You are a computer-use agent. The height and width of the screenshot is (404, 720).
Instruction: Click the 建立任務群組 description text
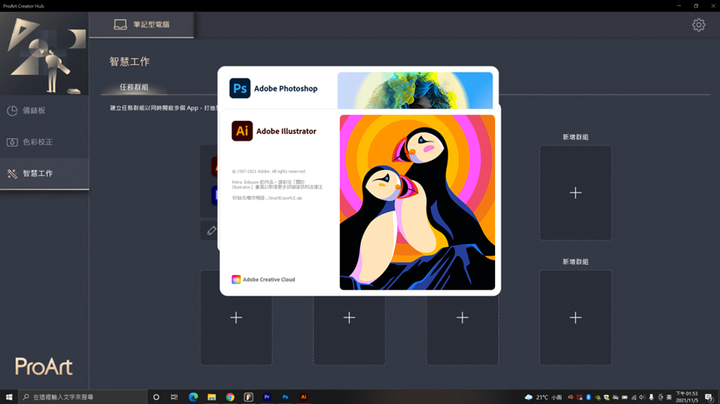163,108
